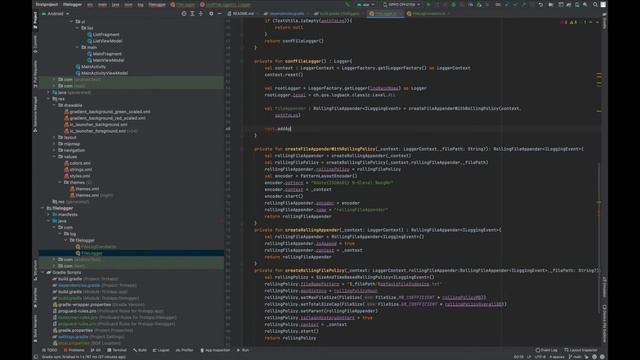Switch to the README.md editor tab
The height and width of the screenshot is (360, 640).
(x=241, y=13)
